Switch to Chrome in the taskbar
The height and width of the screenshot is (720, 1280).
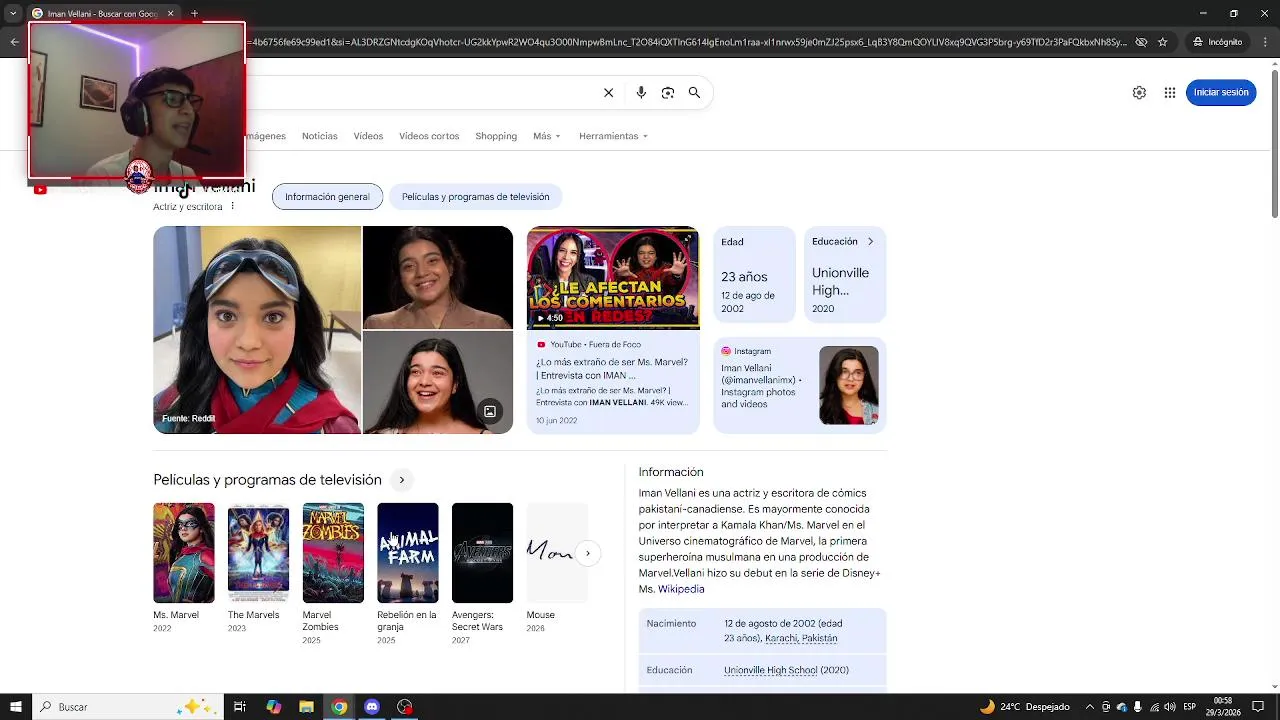coord(340,707)
